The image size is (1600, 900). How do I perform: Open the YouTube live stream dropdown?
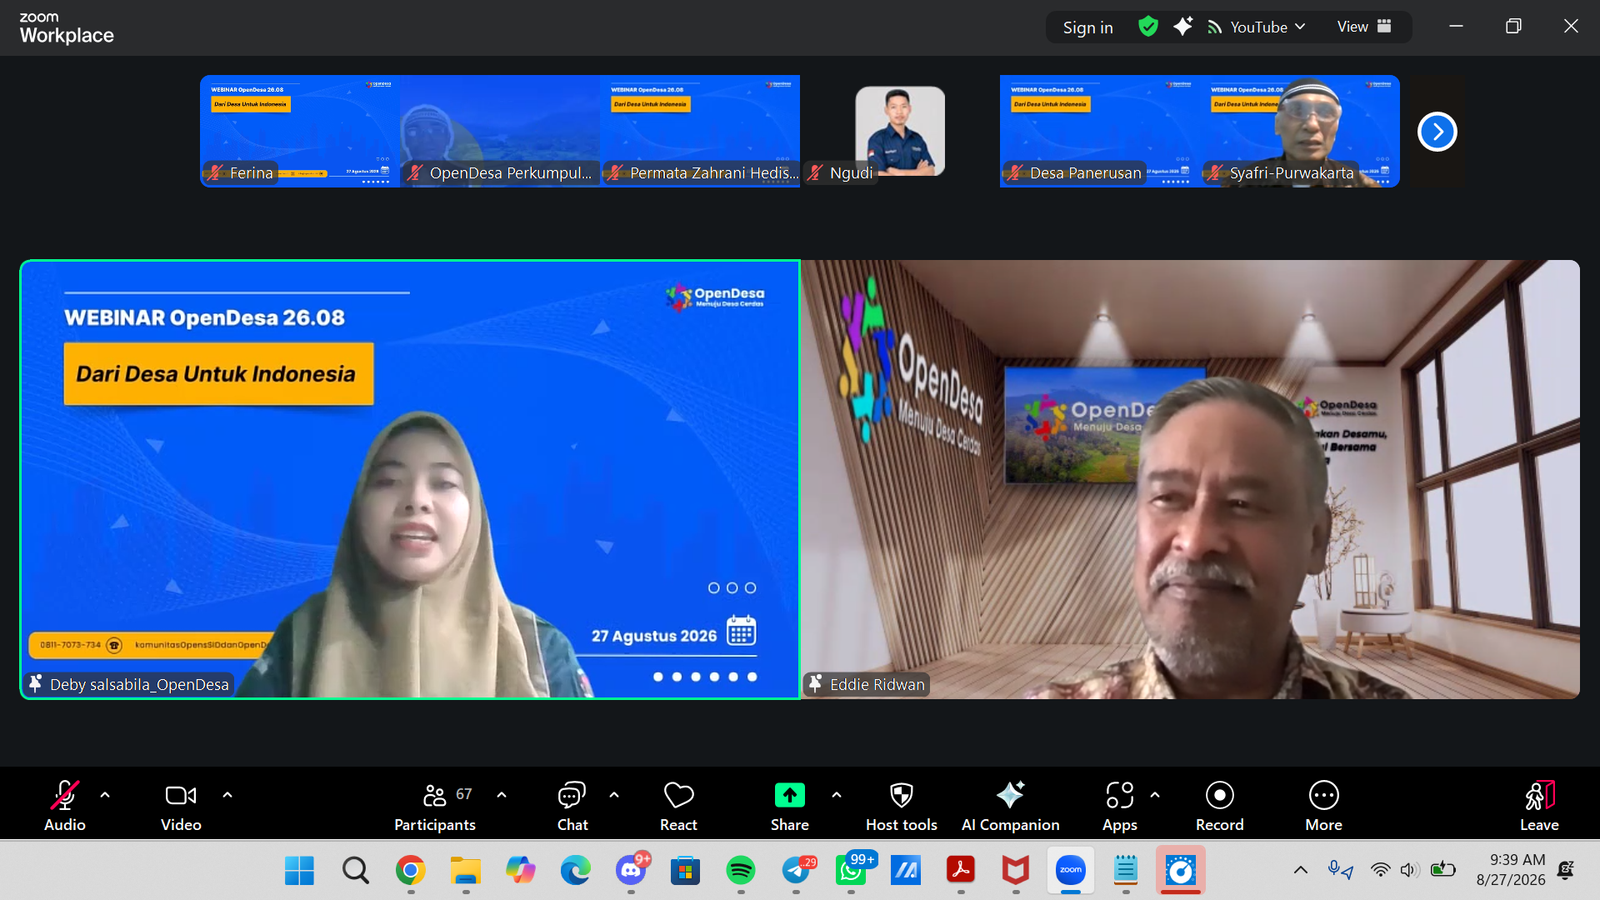pos(1257,27)
